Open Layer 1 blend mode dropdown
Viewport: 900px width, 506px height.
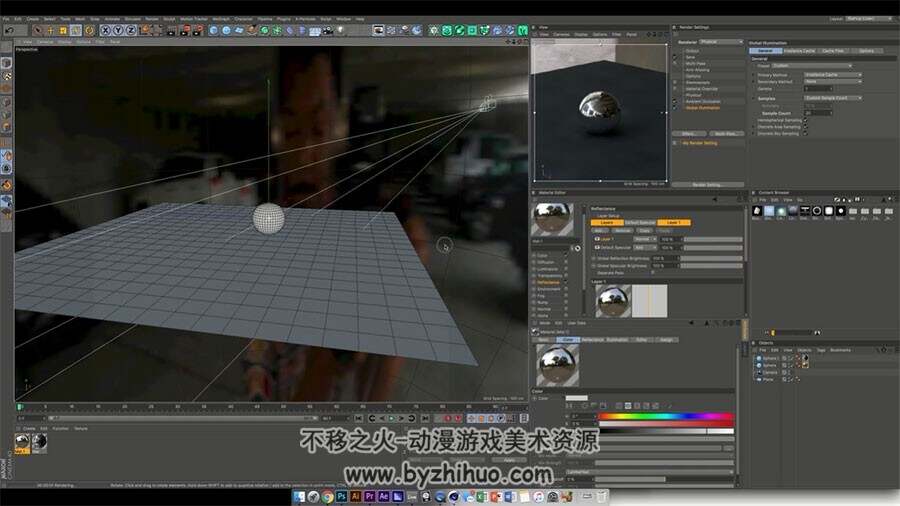pos(645,239)
